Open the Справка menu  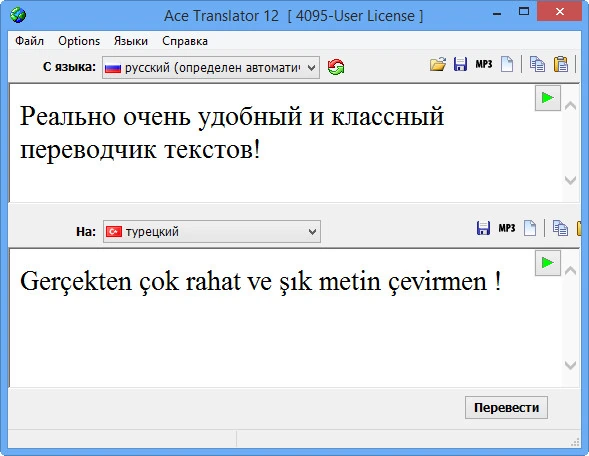tap(185, 41)
